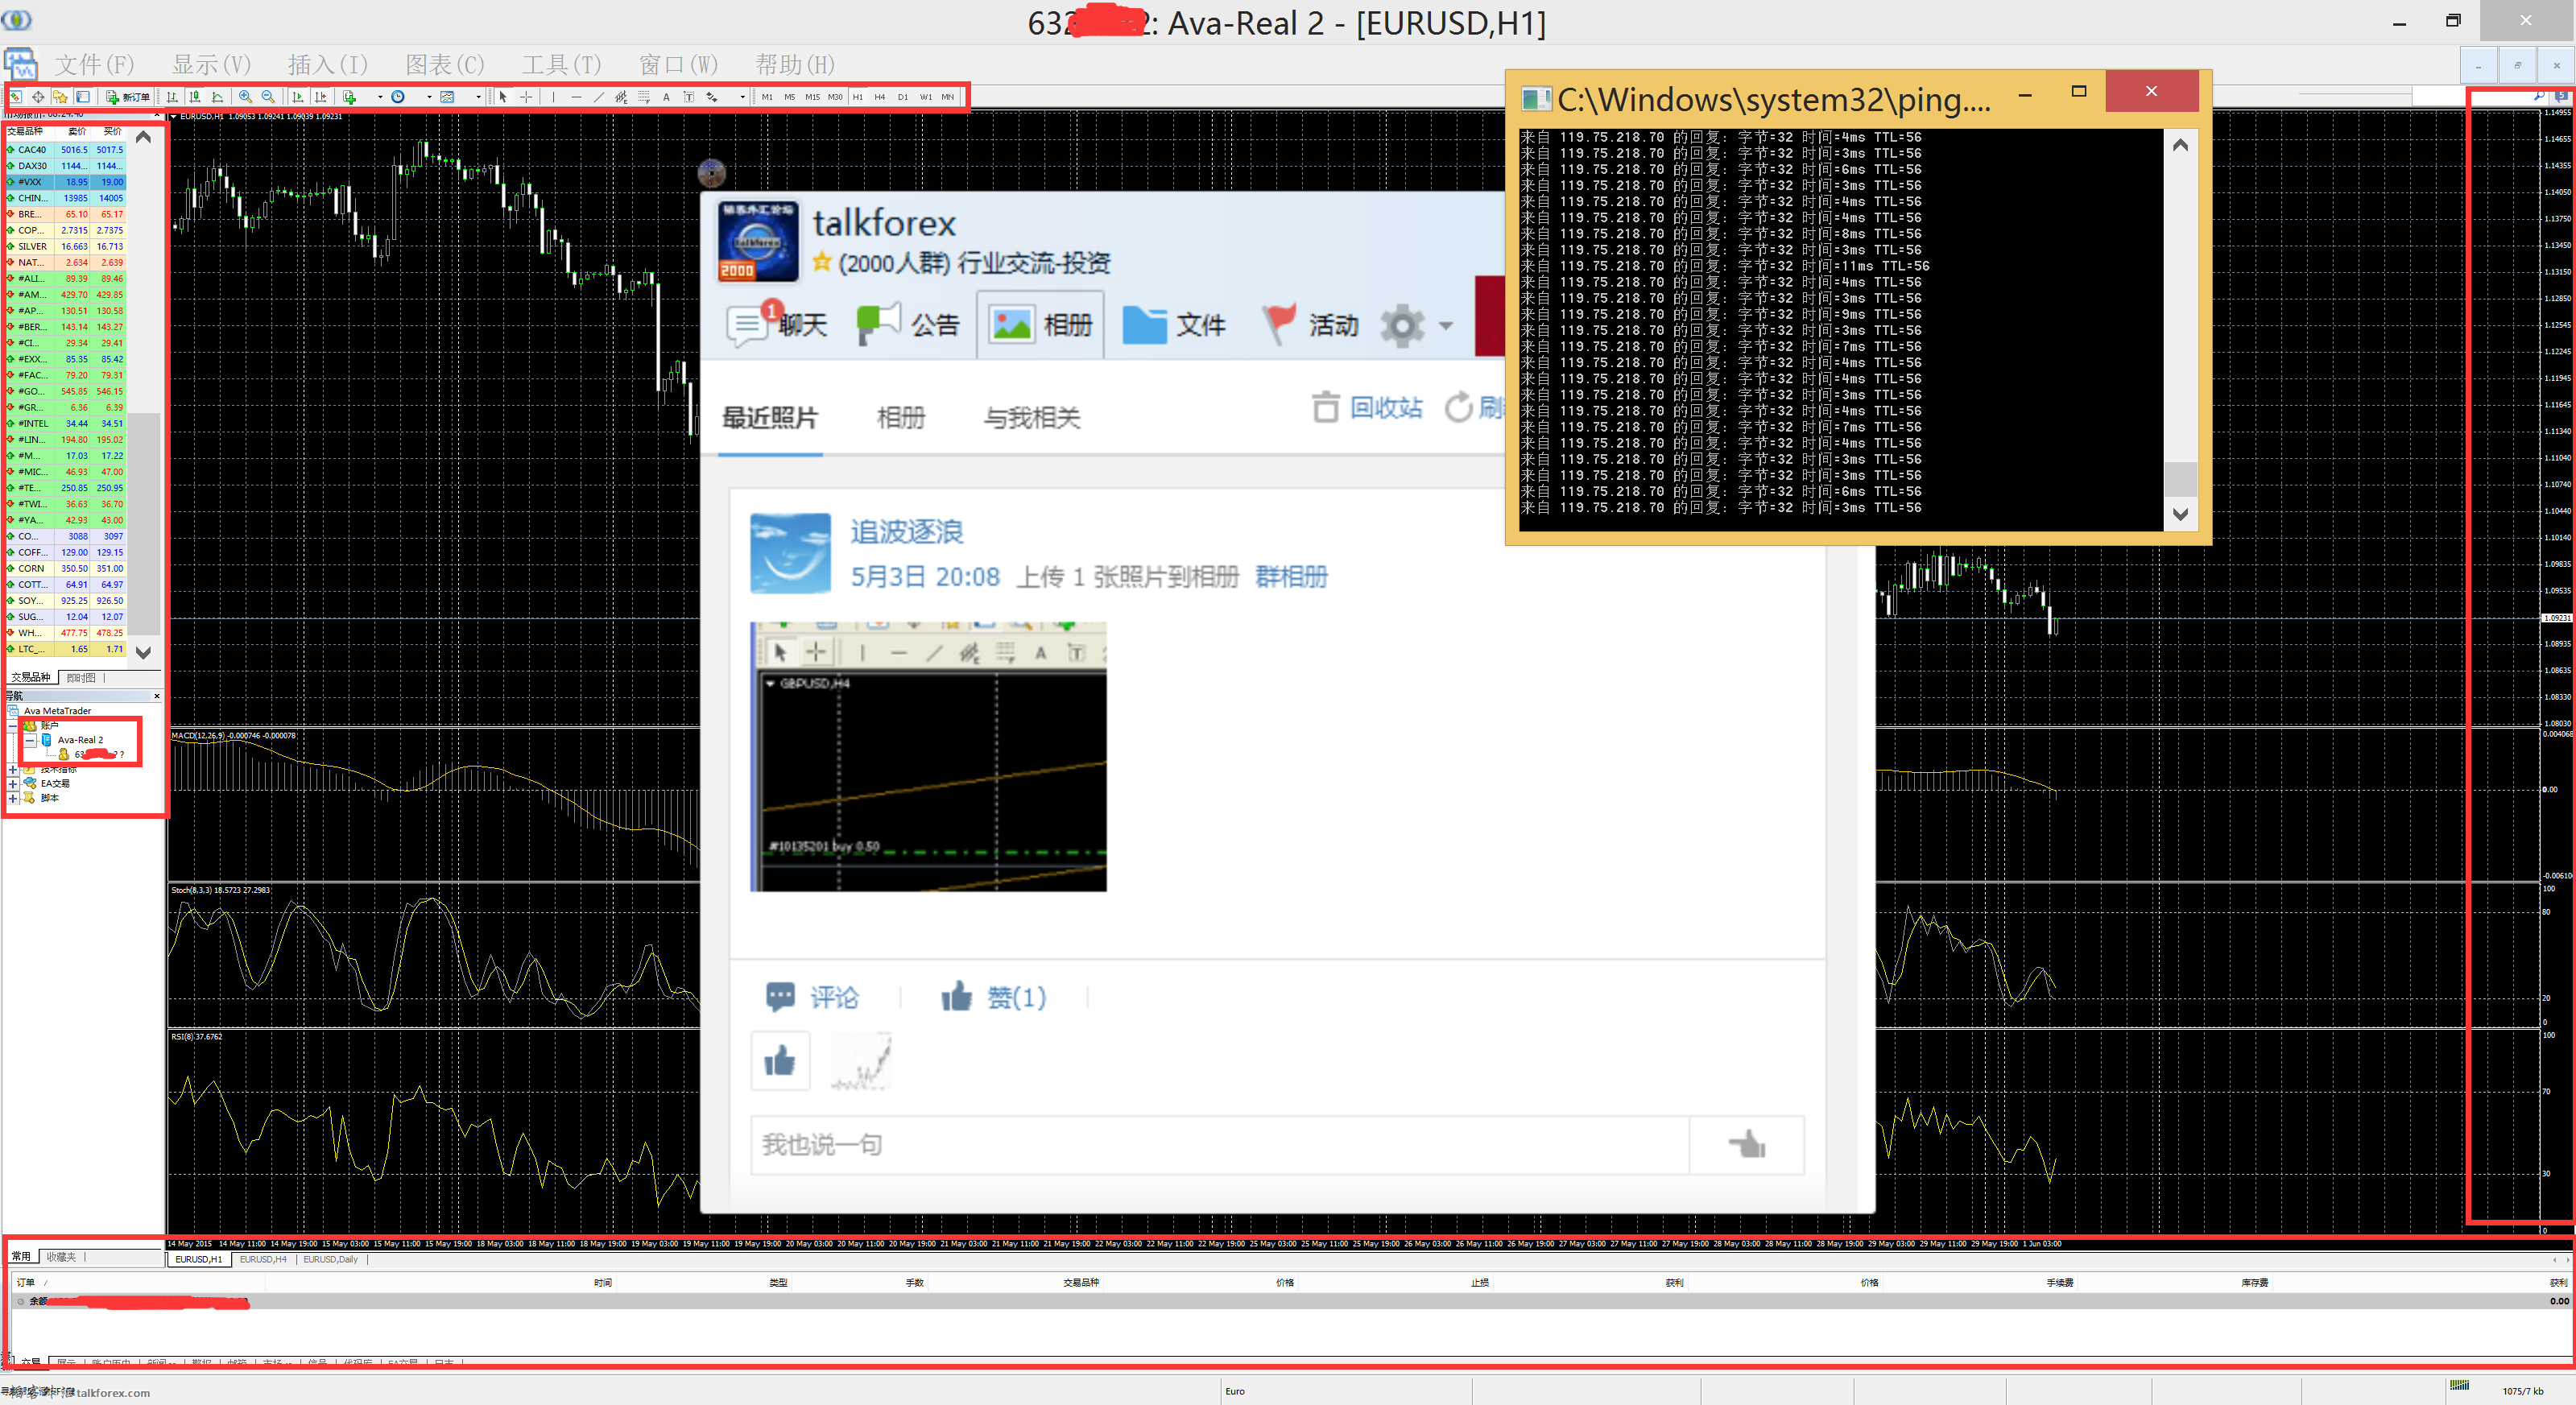
Task: Open the 帮助(H) menu
Action: click(795, 65)
